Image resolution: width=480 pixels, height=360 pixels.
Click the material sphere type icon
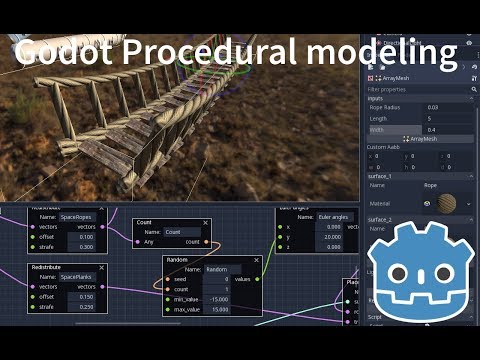427,203
